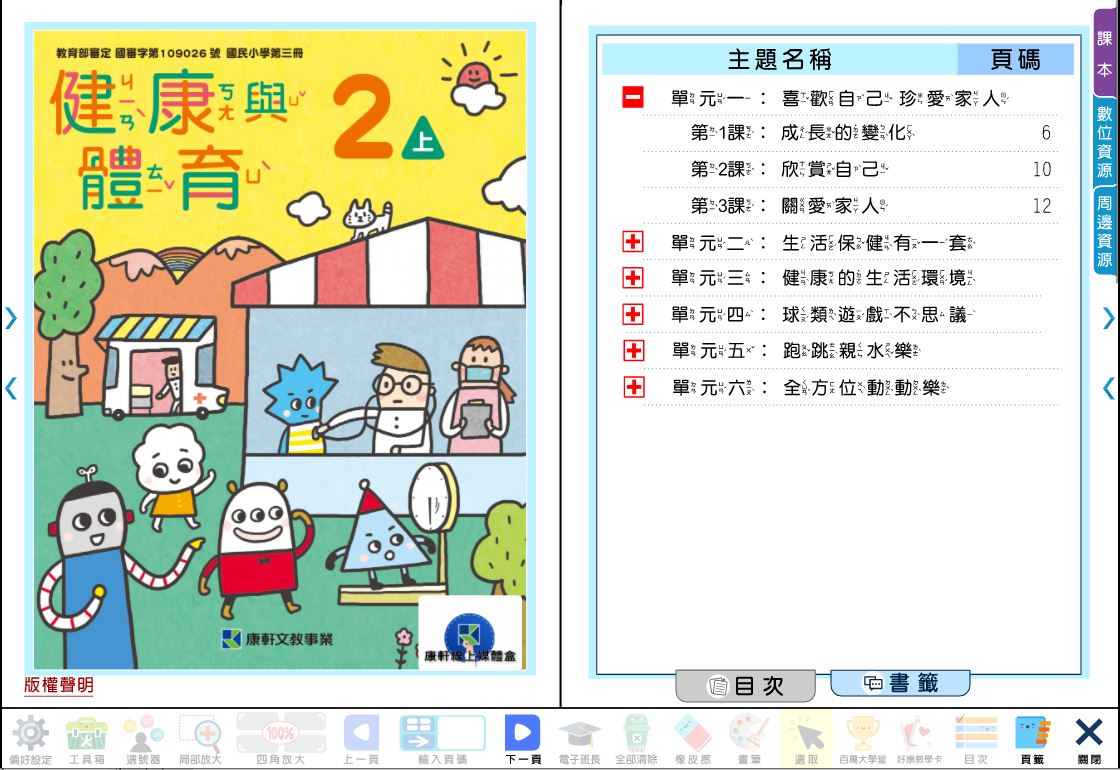Click the 康軒文教事業 publisher logo on cover

pos(277,639)
